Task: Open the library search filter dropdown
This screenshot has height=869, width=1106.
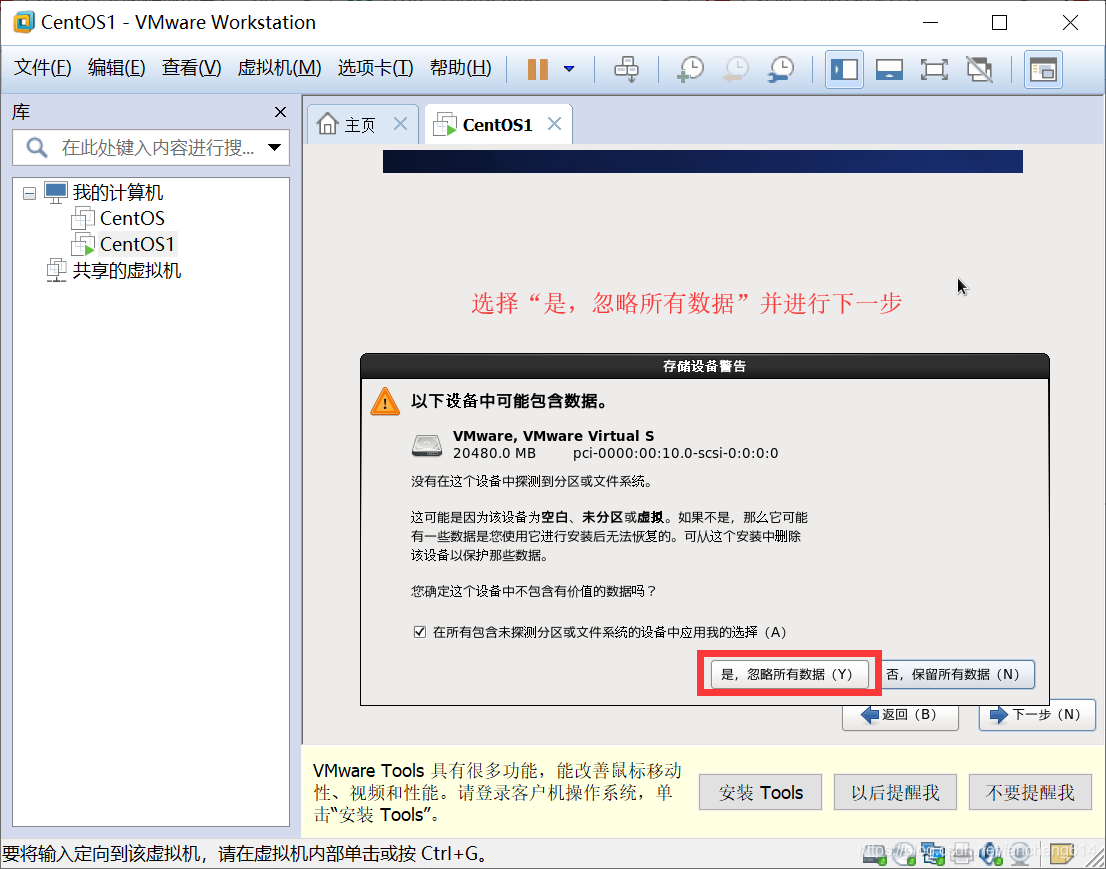Action: pos(274,147)
